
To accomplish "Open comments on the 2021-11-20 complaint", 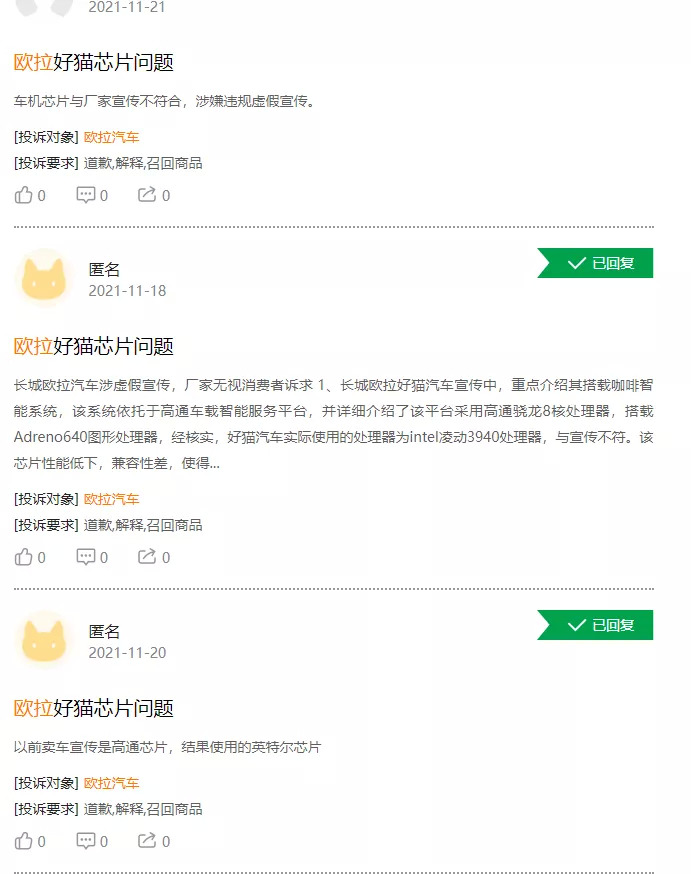I will pyautogui.click(x=87, y=841).
